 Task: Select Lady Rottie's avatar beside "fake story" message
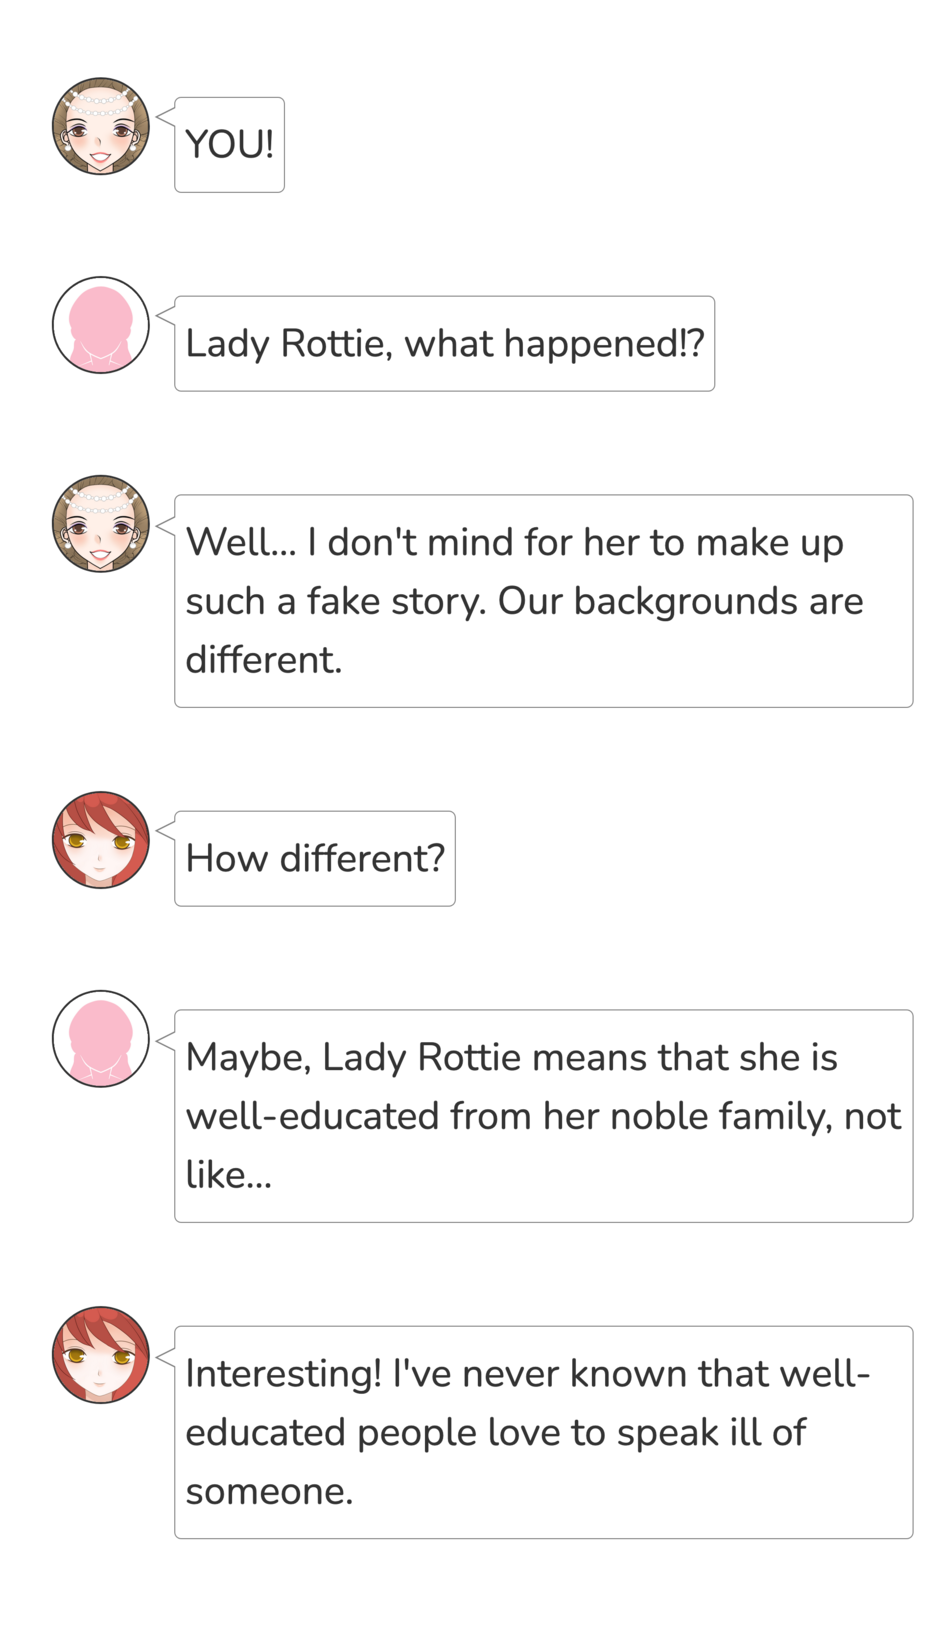pyautogui.click(x=100, y=524)
